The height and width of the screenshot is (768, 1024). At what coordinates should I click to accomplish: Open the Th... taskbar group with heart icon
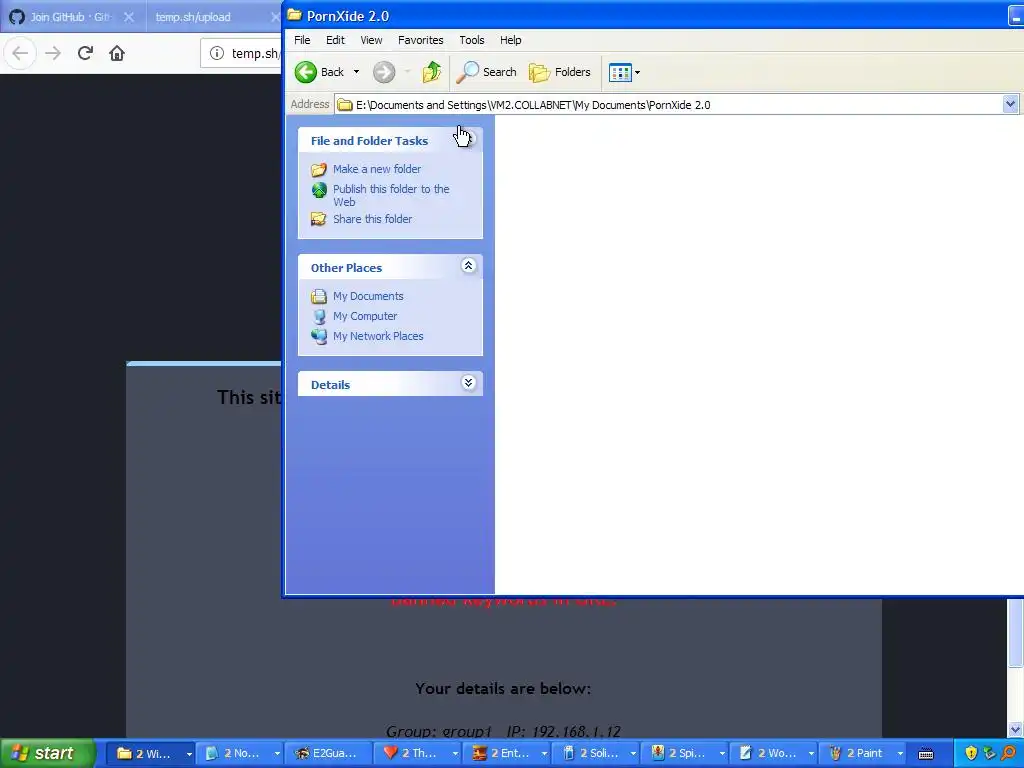419,753
